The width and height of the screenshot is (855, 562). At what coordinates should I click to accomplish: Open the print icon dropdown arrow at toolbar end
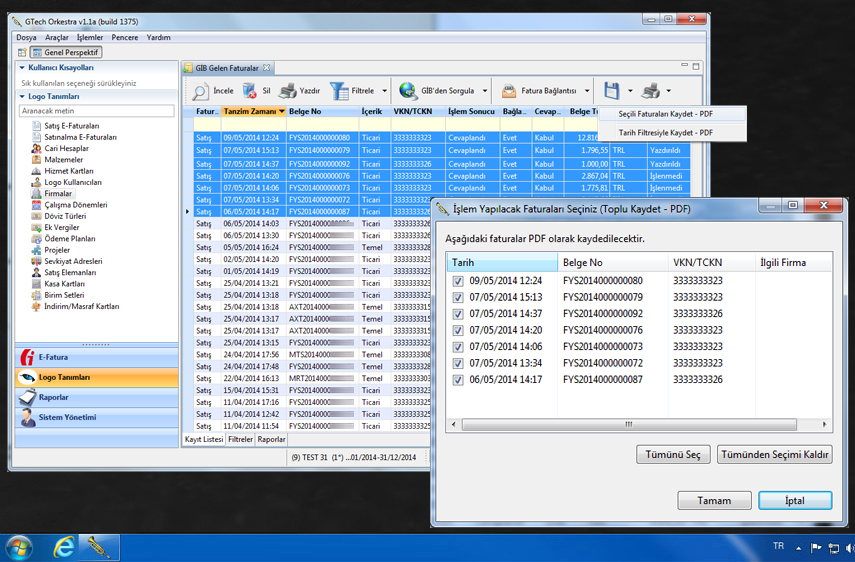coord(669,91)
